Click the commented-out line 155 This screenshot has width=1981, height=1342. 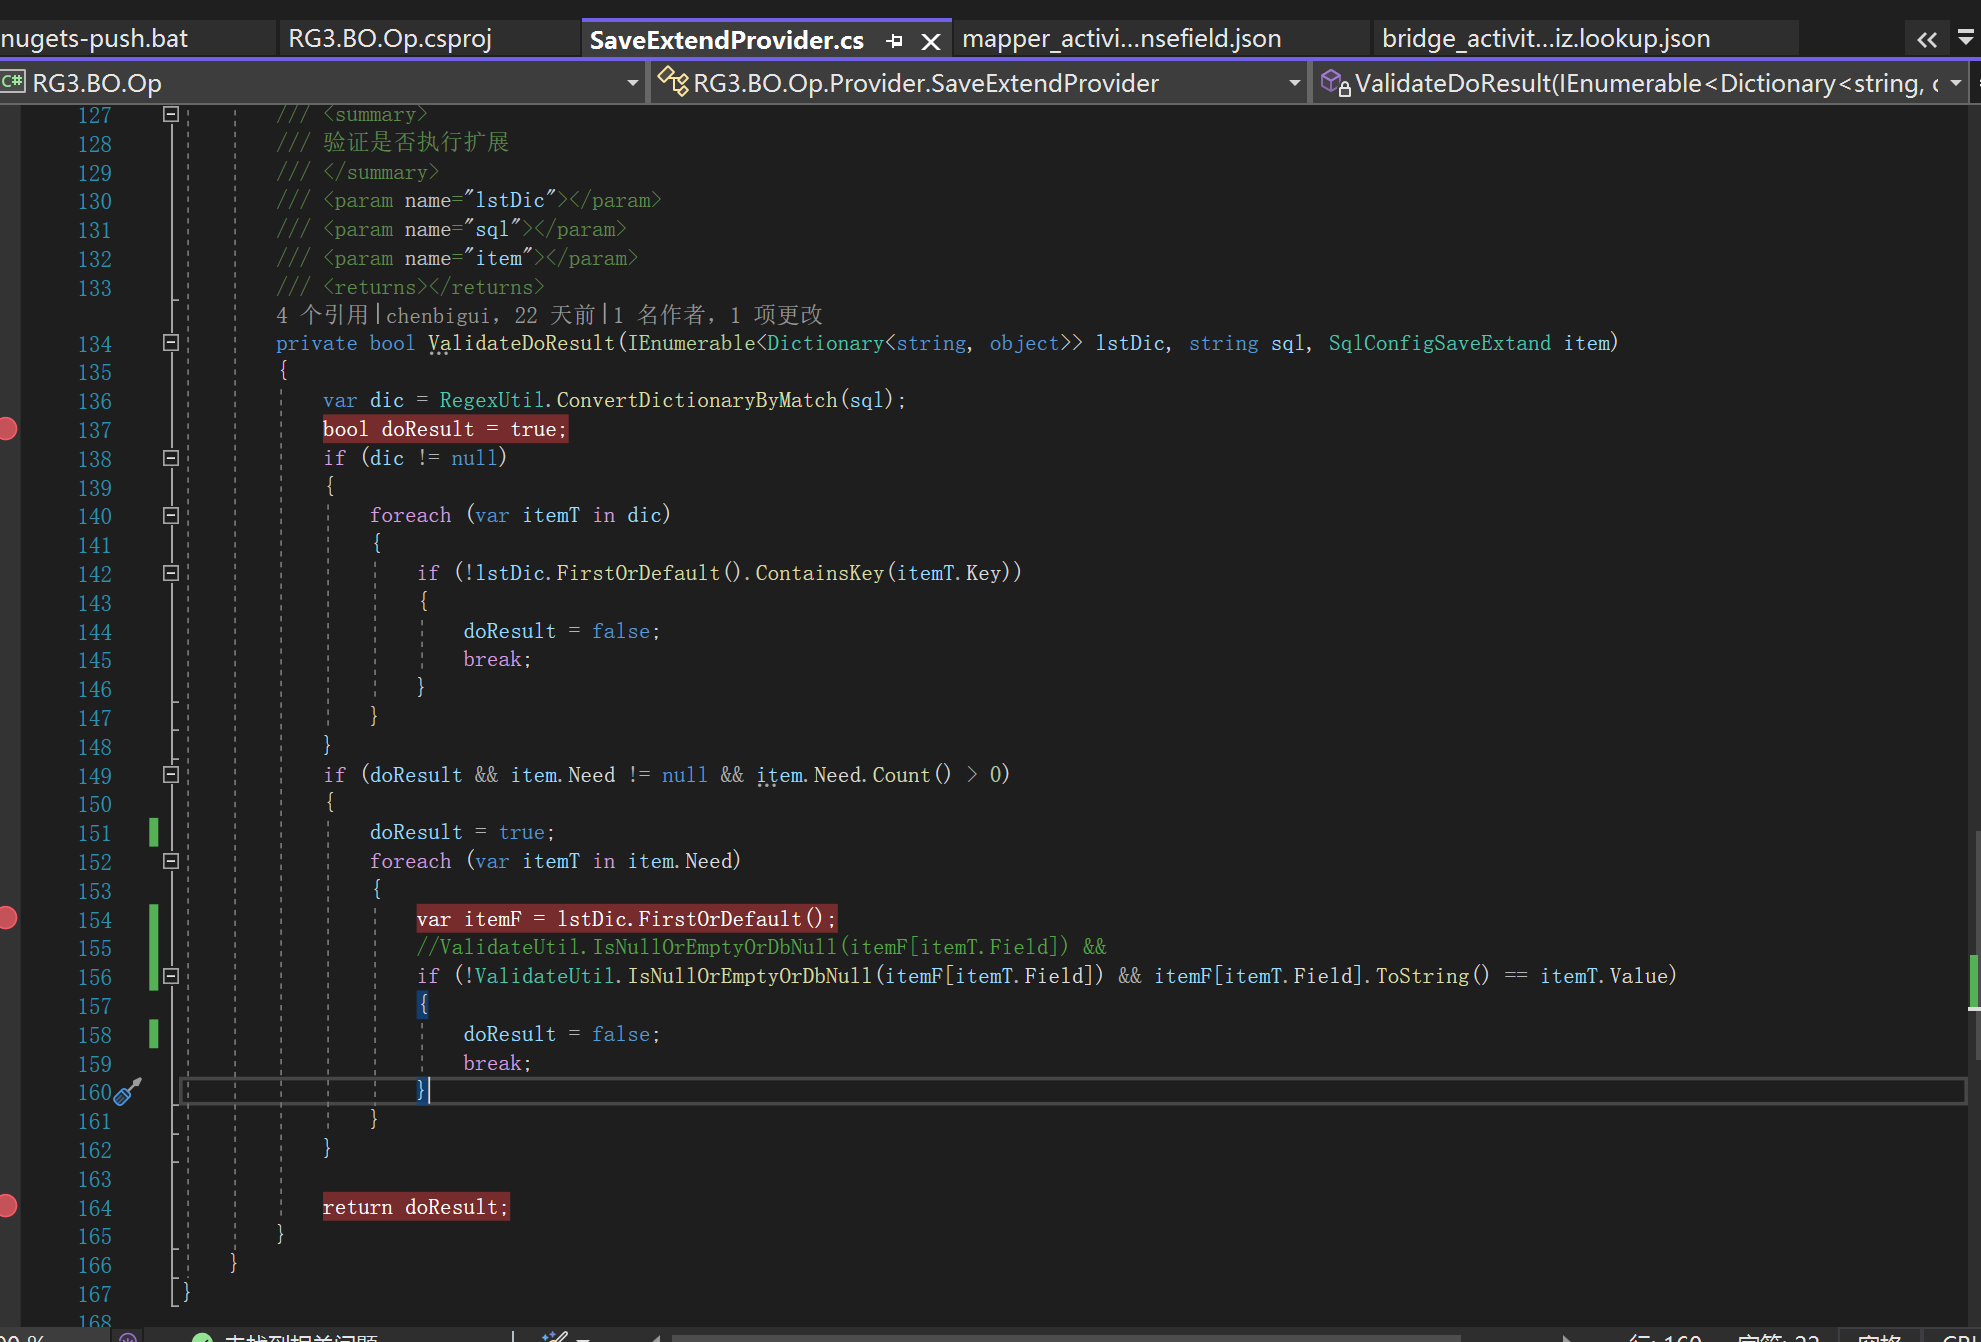pyautogui.click(x=761, y=947)
